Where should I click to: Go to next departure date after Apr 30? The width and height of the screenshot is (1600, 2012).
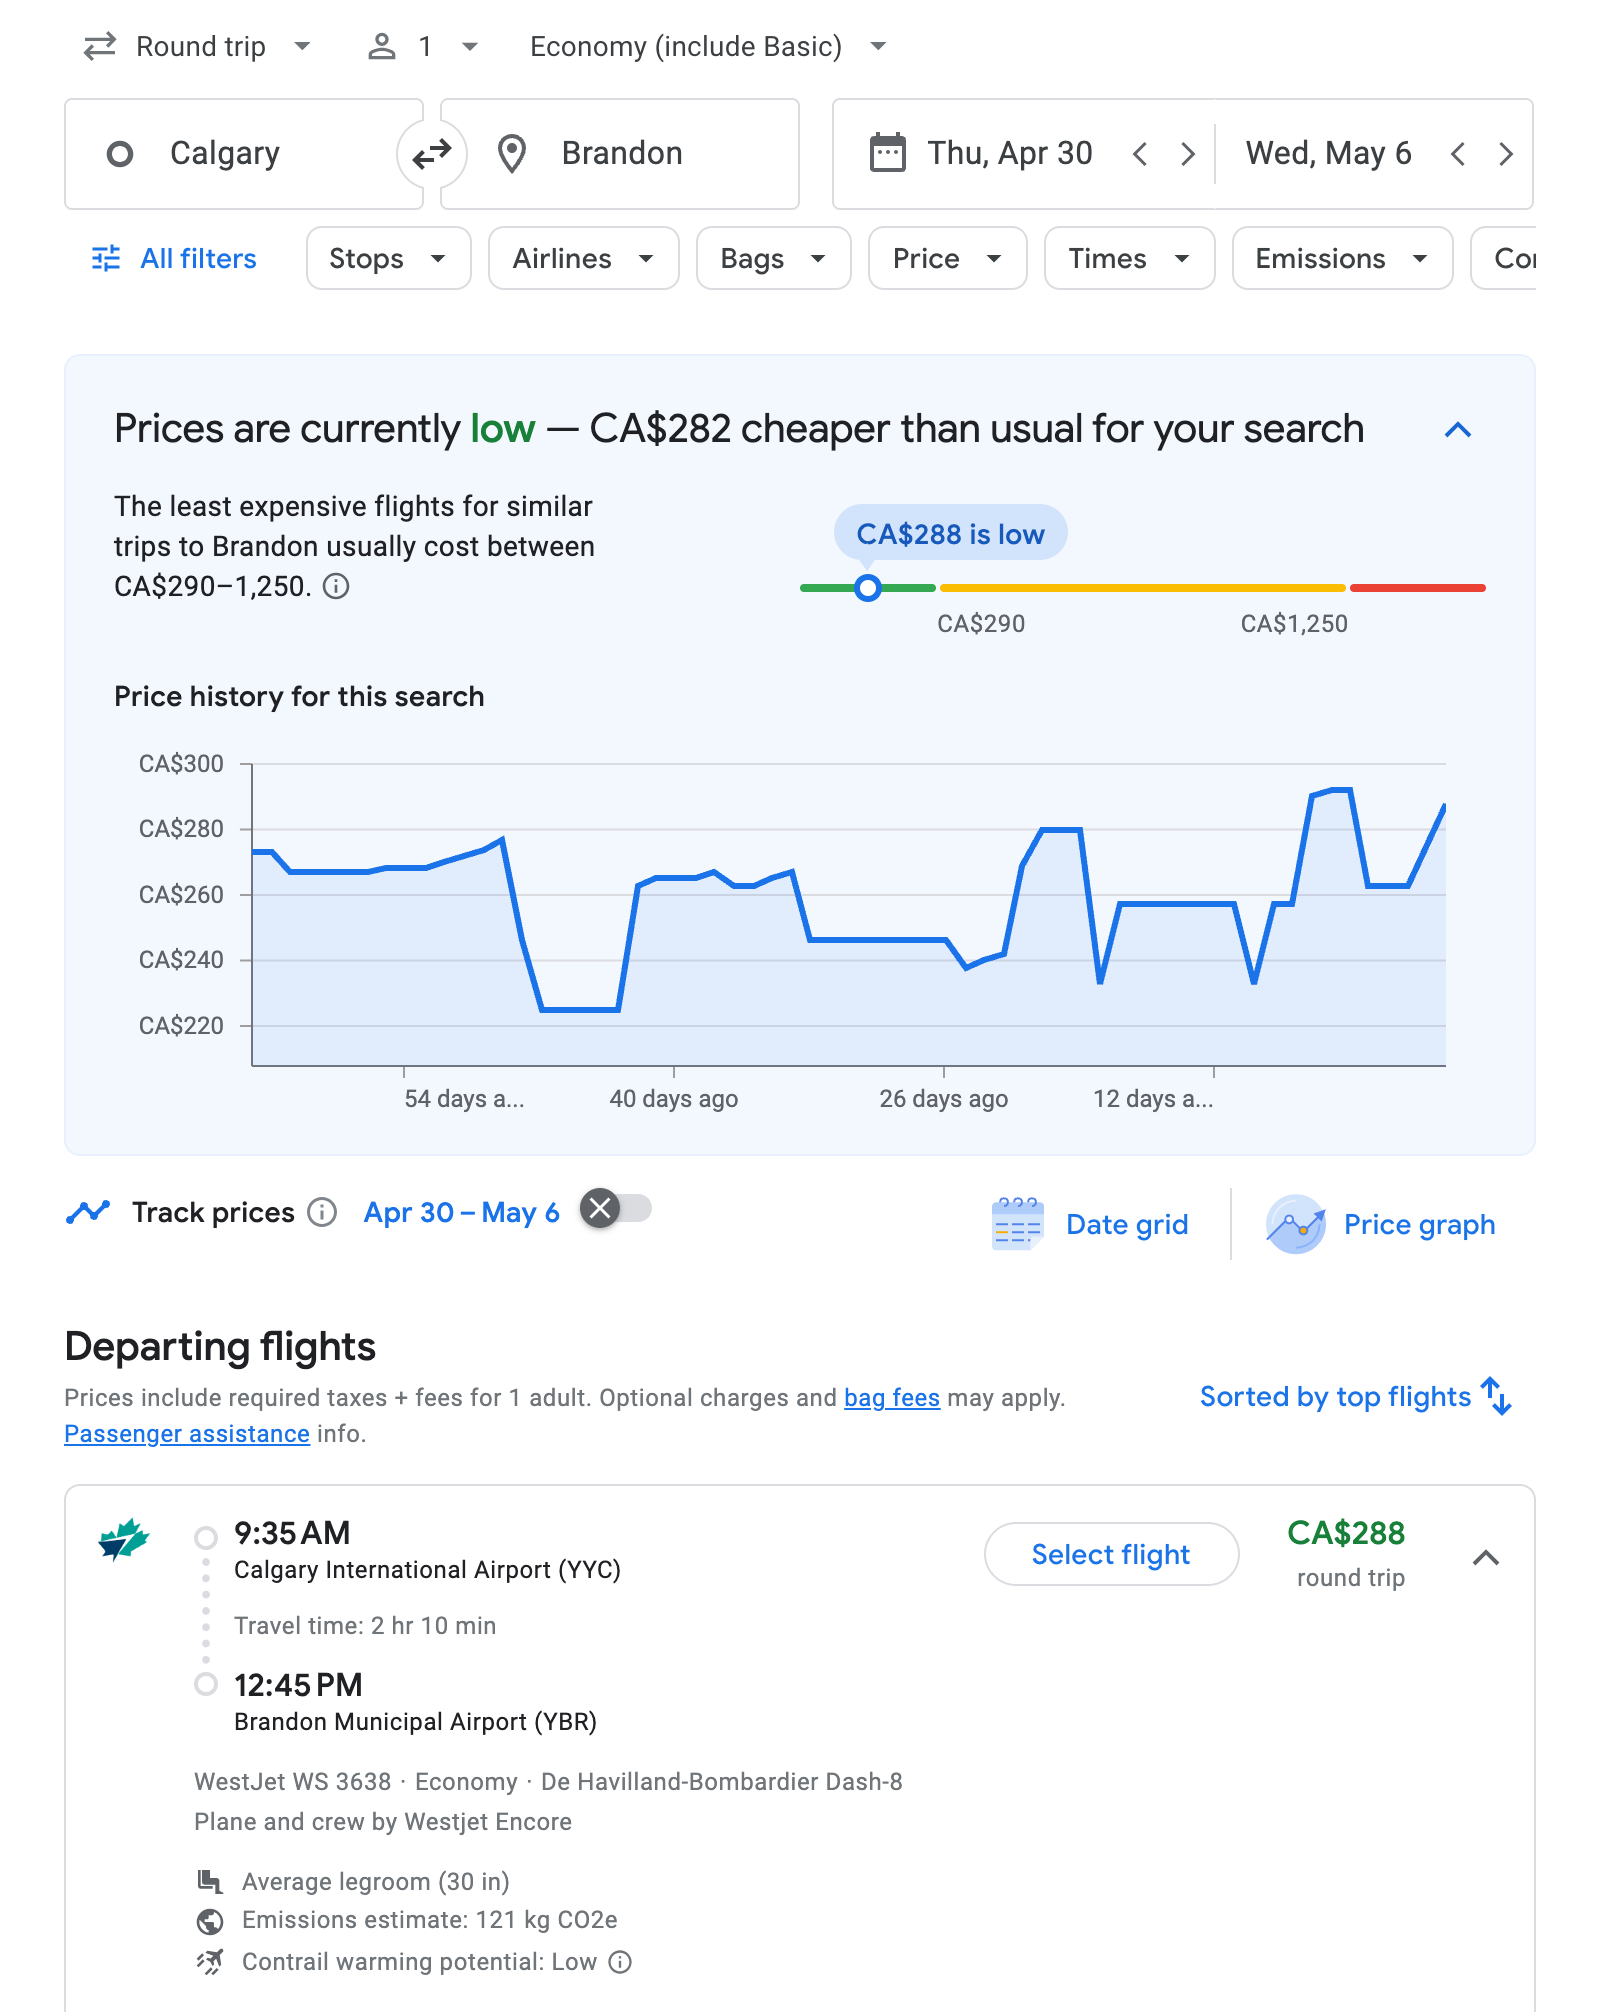coord(1187,154)
